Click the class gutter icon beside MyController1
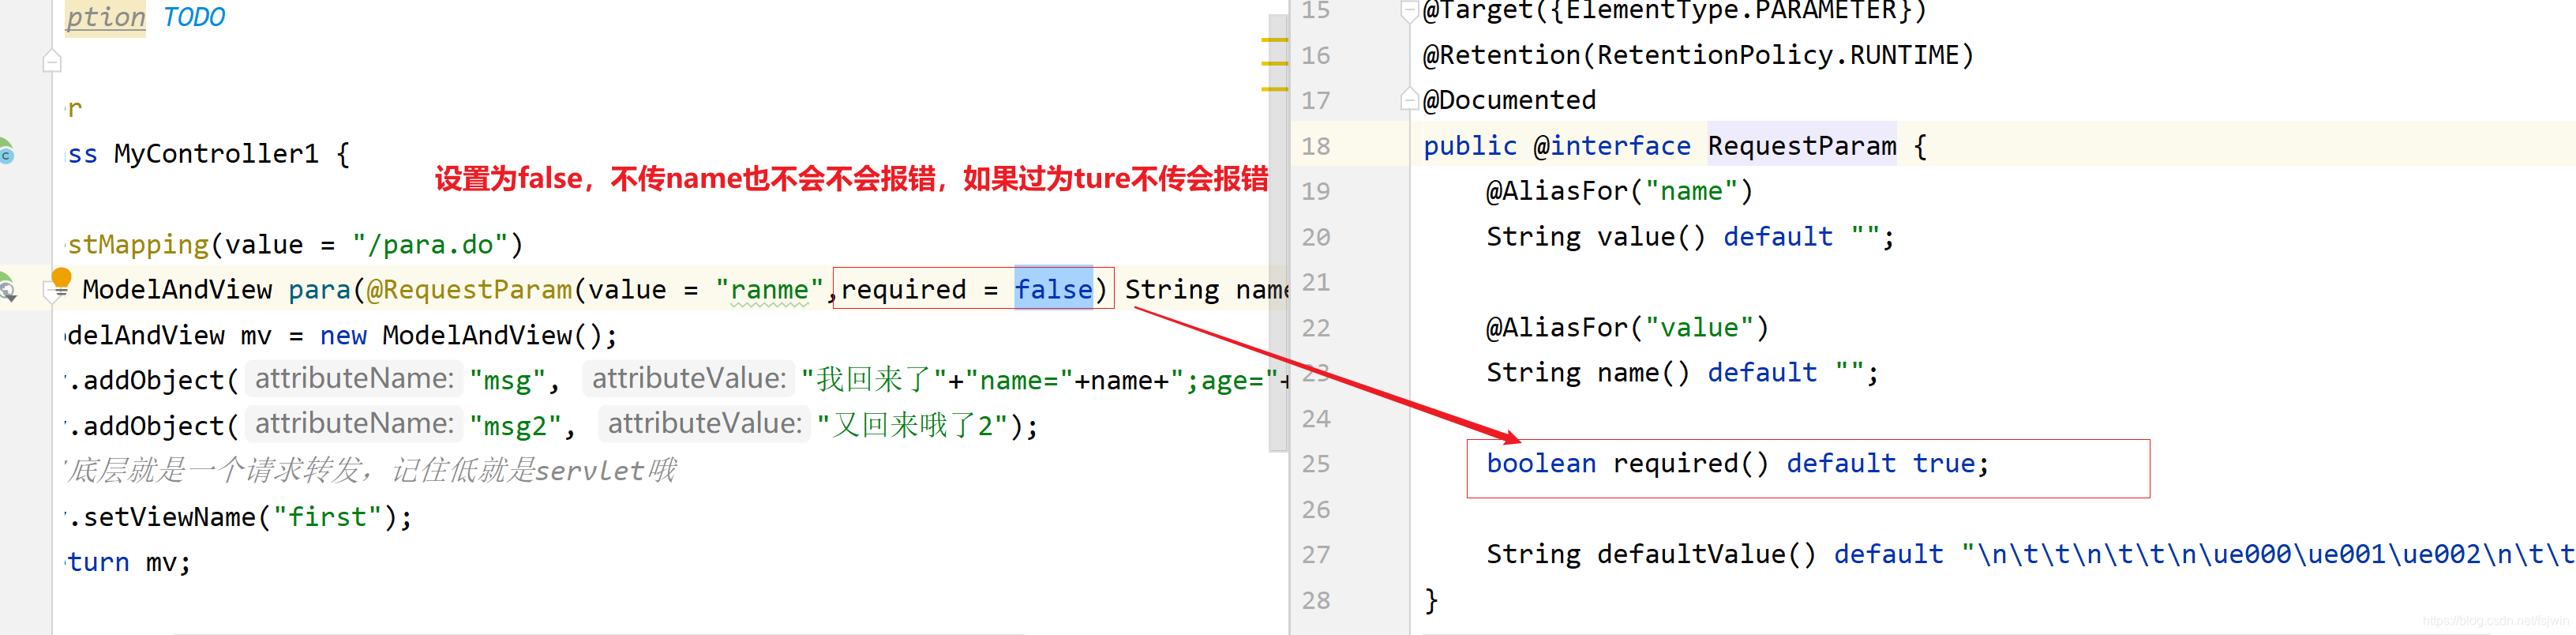Image resolution: width=2576 pixels, height=635 pixels. [x=6, y=153]
